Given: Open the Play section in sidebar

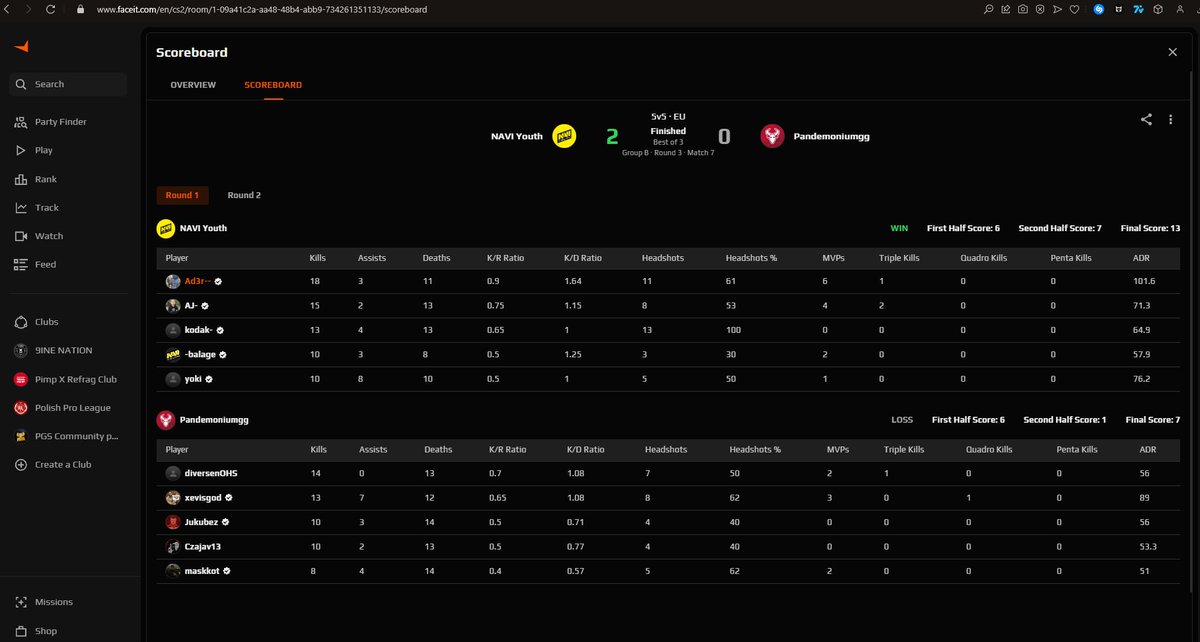Looking at the screenshot, I should 33,150.
